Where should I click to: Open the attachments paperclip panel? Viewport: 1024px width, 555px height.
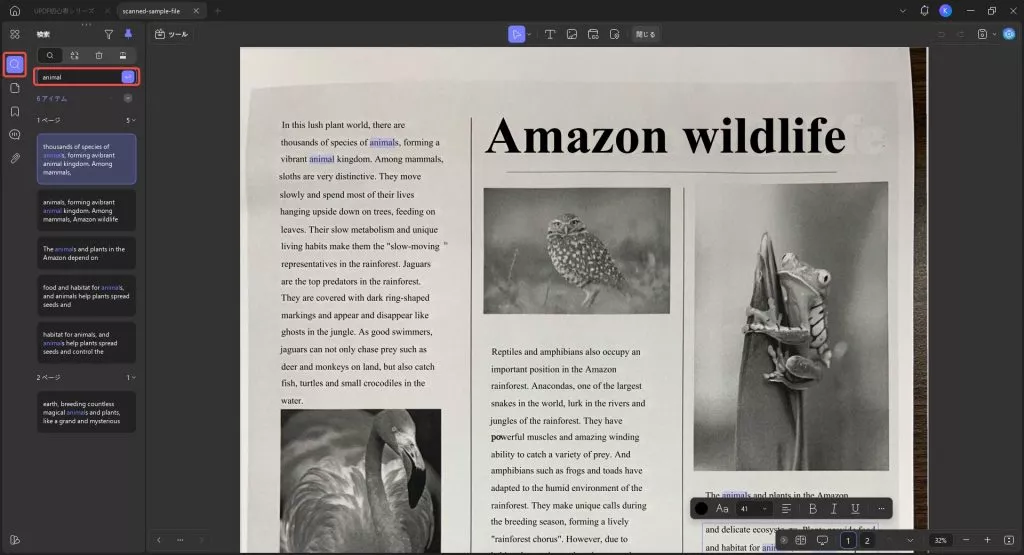14,159
